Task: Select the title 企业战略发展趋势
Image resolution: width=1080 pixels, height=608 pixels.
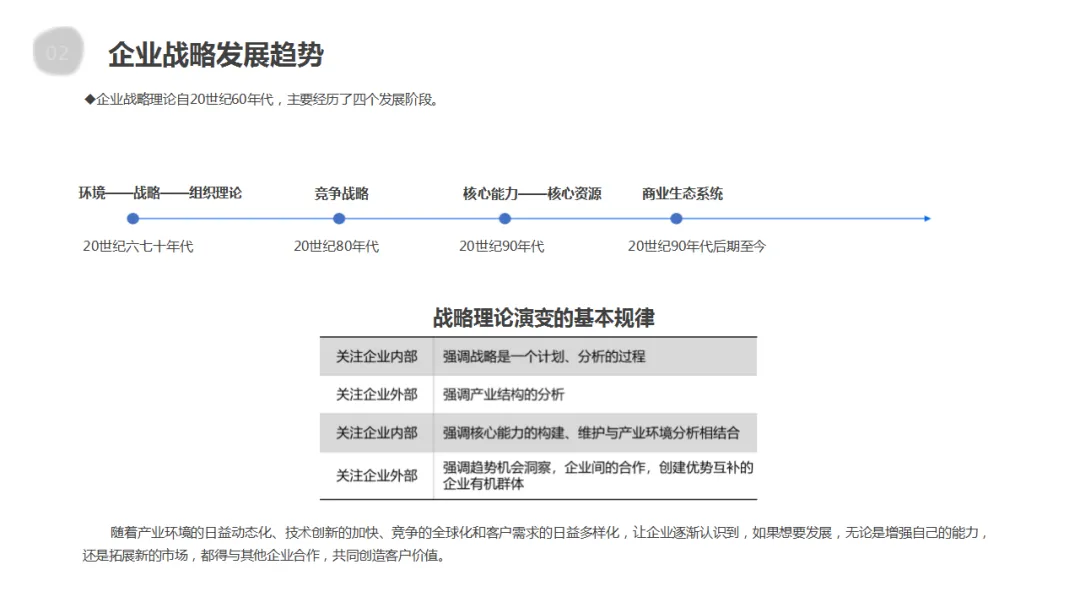Action: click(x=216, y=54)
